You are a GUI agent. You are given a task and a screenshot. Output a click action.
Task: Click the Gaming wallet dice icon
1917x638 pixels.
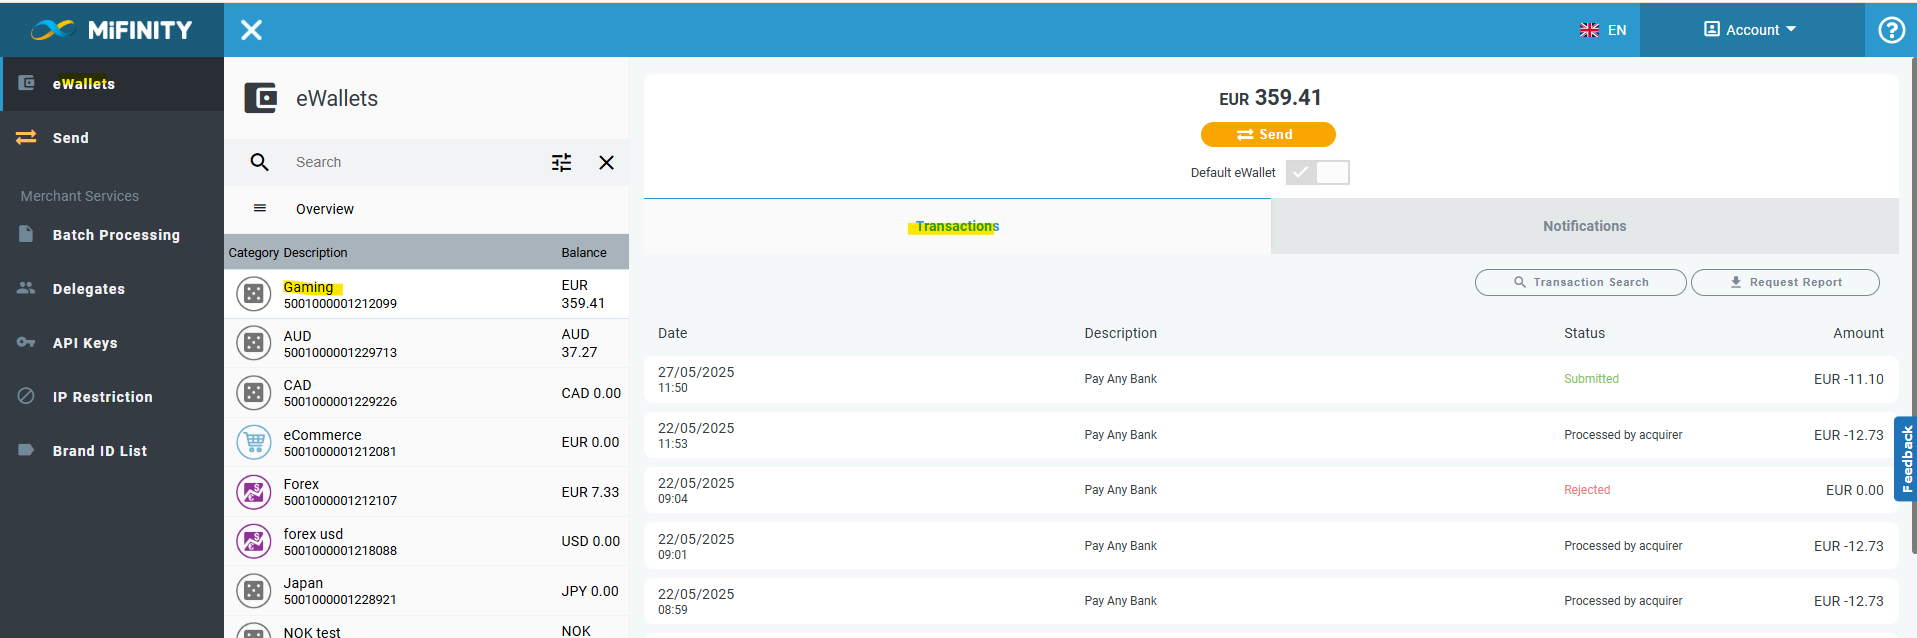(254, 294)
